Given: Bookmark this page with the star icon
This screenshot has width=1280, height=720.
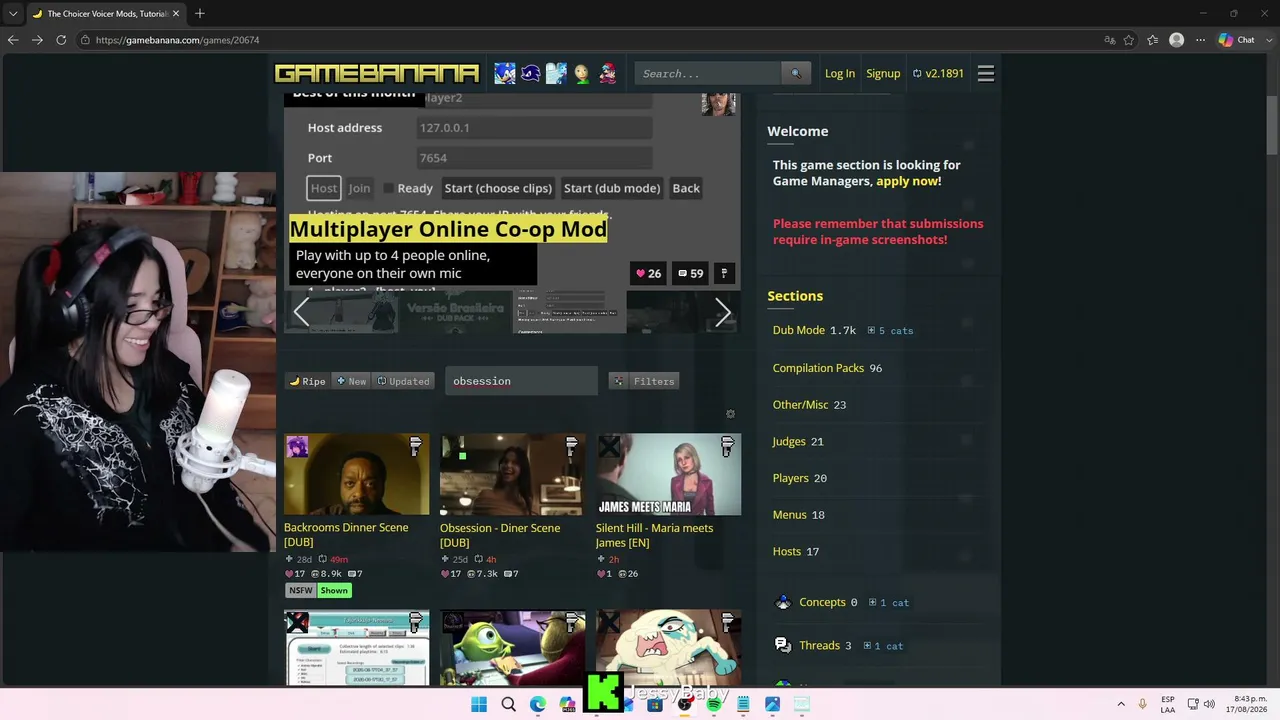Looking at the screenshot, I should pos(1129,40).
